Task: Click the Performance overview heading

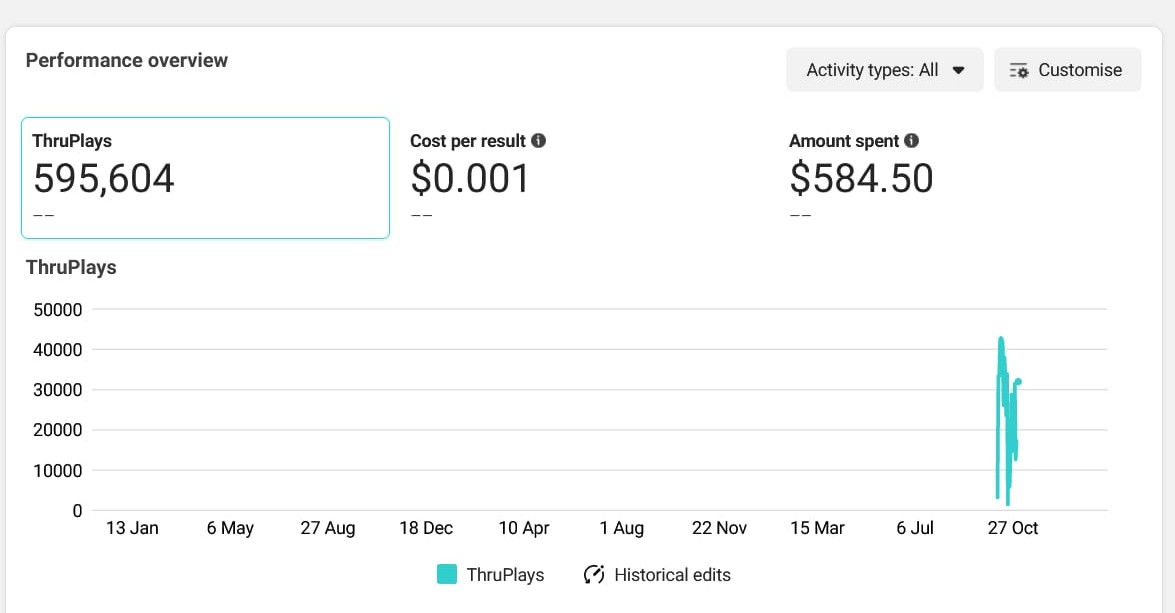Action: tap(127, 60)
